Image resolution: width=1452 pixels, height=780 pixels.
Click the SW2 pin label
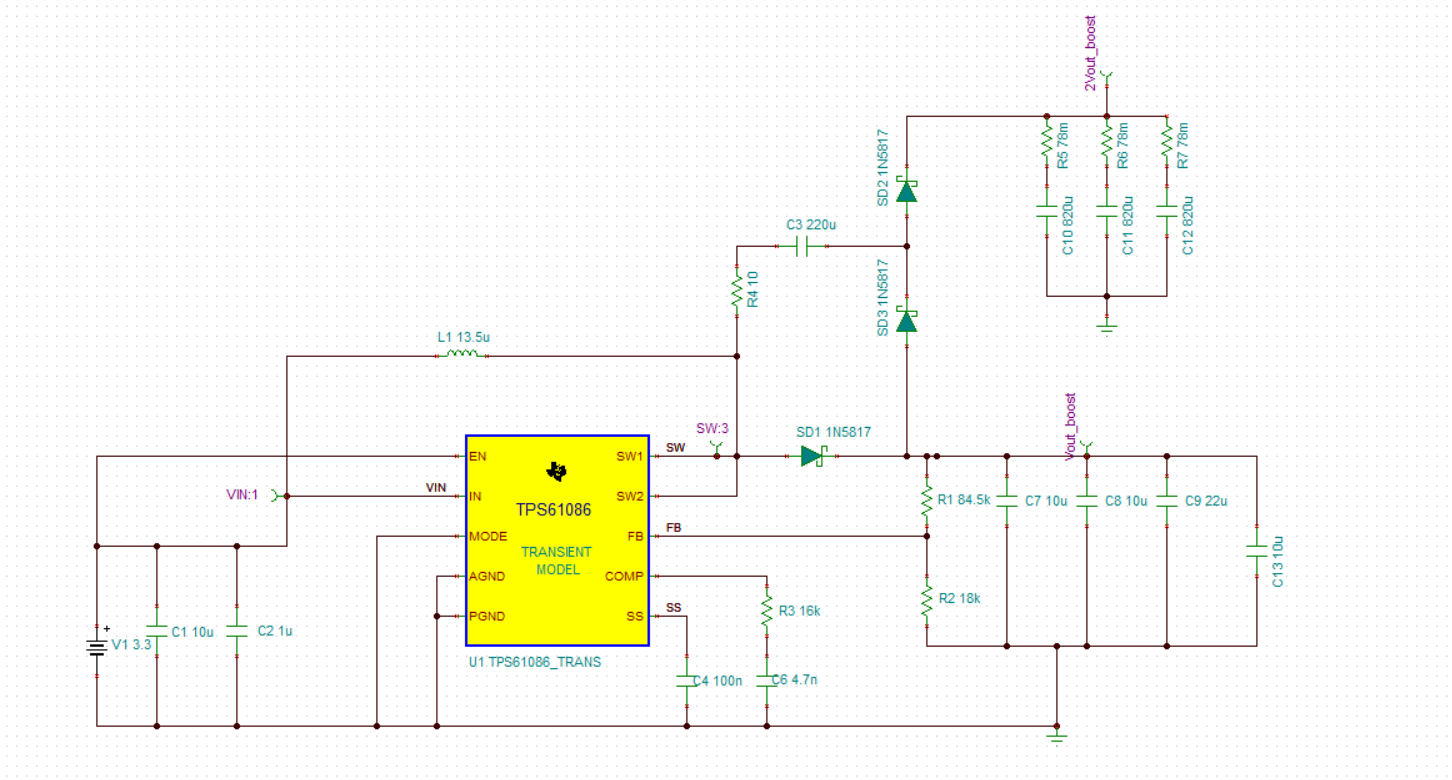[631, 496]
